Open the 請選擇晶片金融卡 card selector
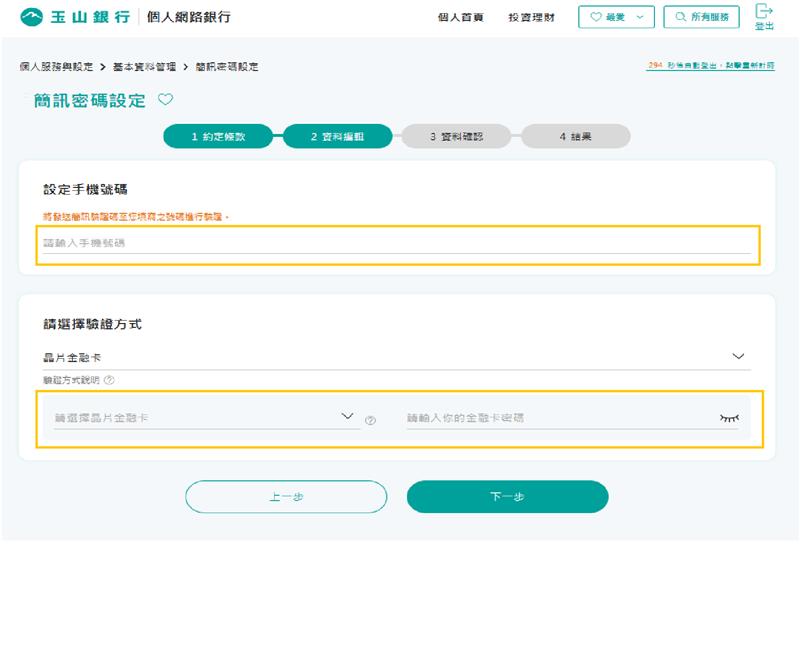Image resolution: width=800 pixels, height=648 pixels. 206,417
